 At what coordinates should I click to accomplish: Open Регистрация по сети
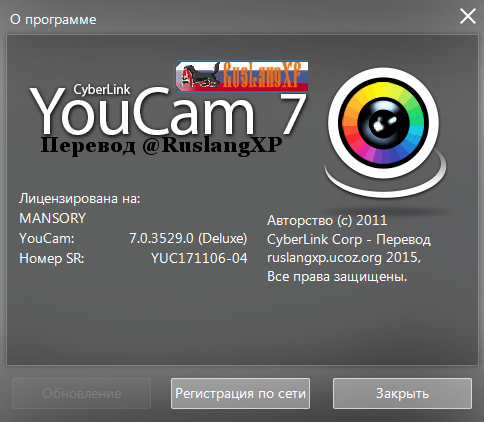click(x=240, y=393)
